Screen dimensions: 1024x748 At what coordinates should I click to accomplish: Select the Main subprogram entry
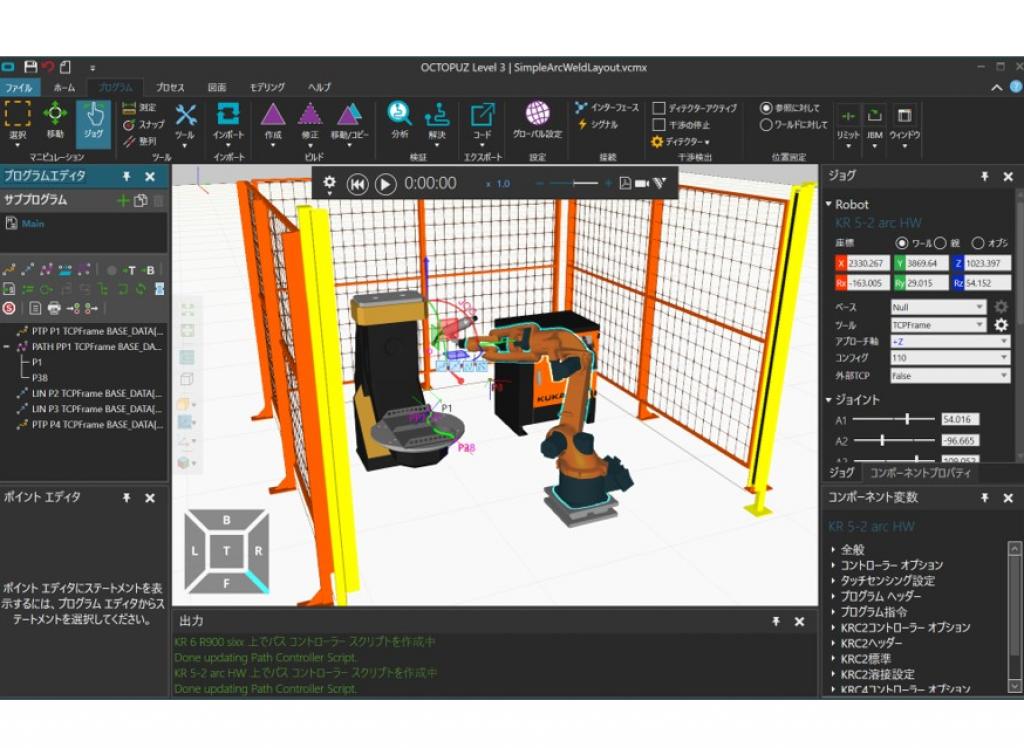pos(32,224)
